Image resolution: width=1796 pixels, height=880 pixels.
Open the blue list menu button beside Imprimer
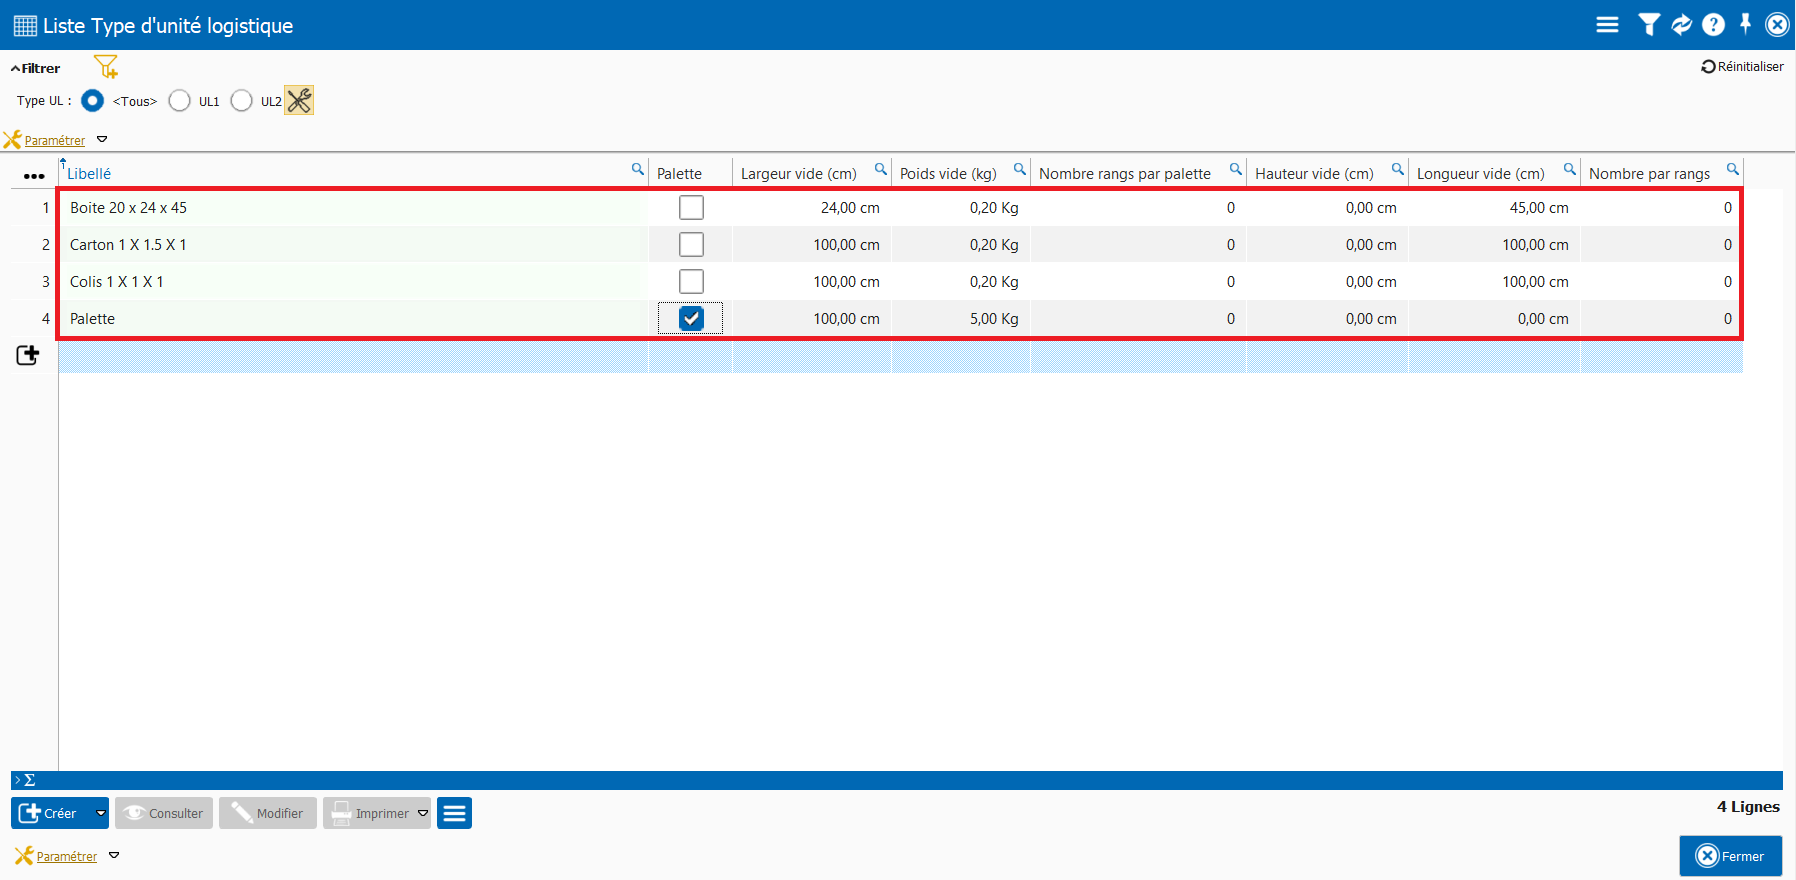pyautogui.click(x=454, y=813)
